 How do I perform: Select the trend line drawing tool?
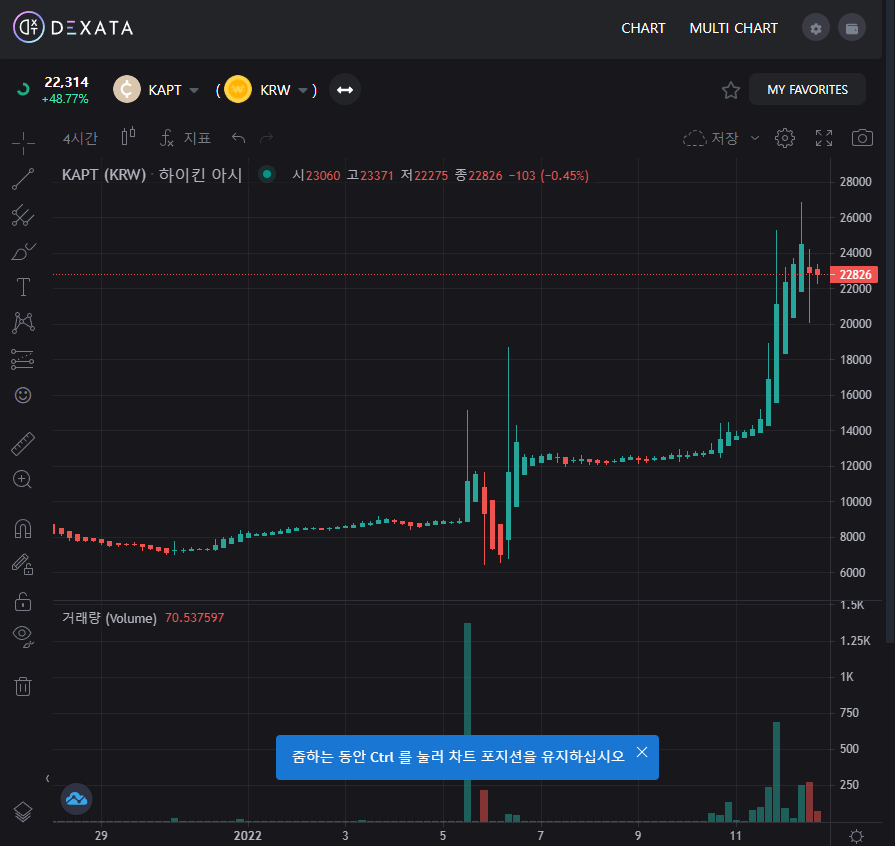click(23, 179)
